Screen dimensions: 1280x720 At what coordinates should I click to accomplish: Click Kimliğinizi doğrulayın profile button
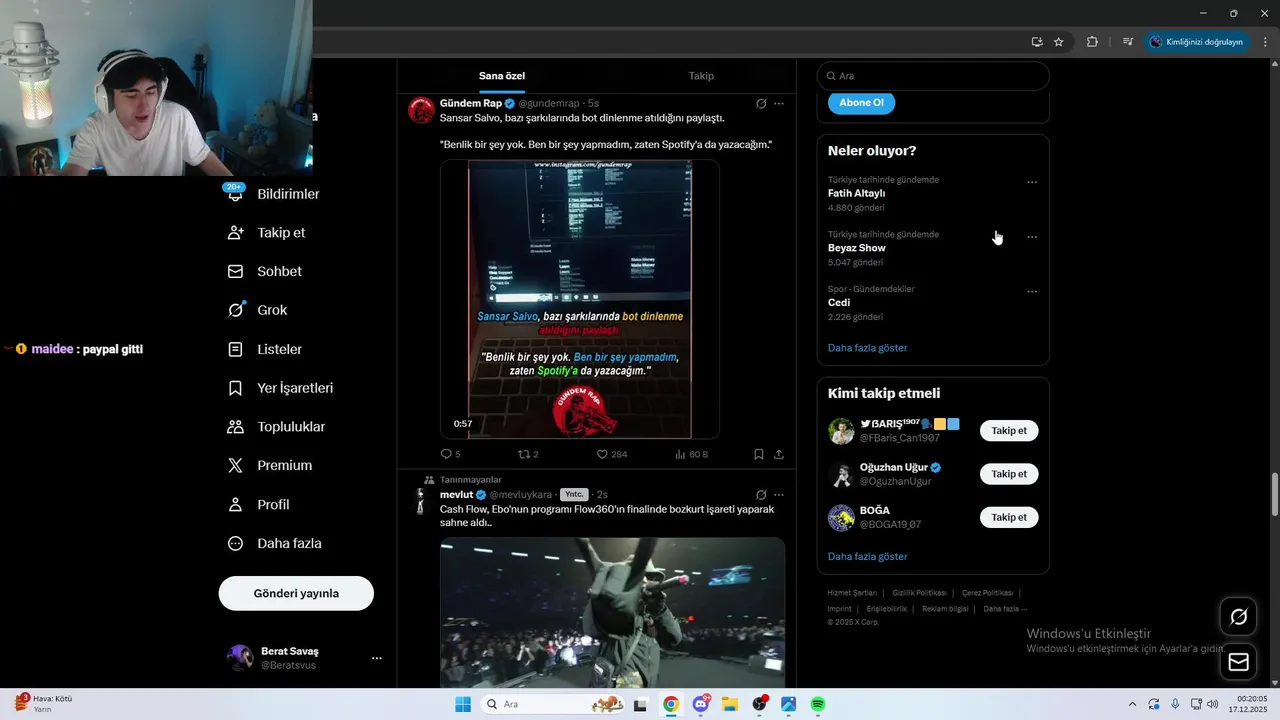click(x=1196, y=42)
